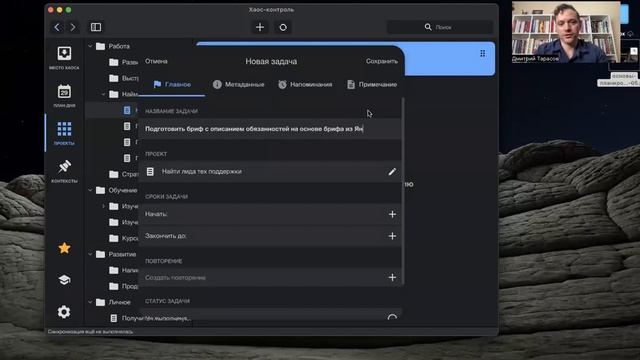Select the Проекты grid section
Viewport: 640px width, 360px height.
pyautogui.click(x=64, y=133)
